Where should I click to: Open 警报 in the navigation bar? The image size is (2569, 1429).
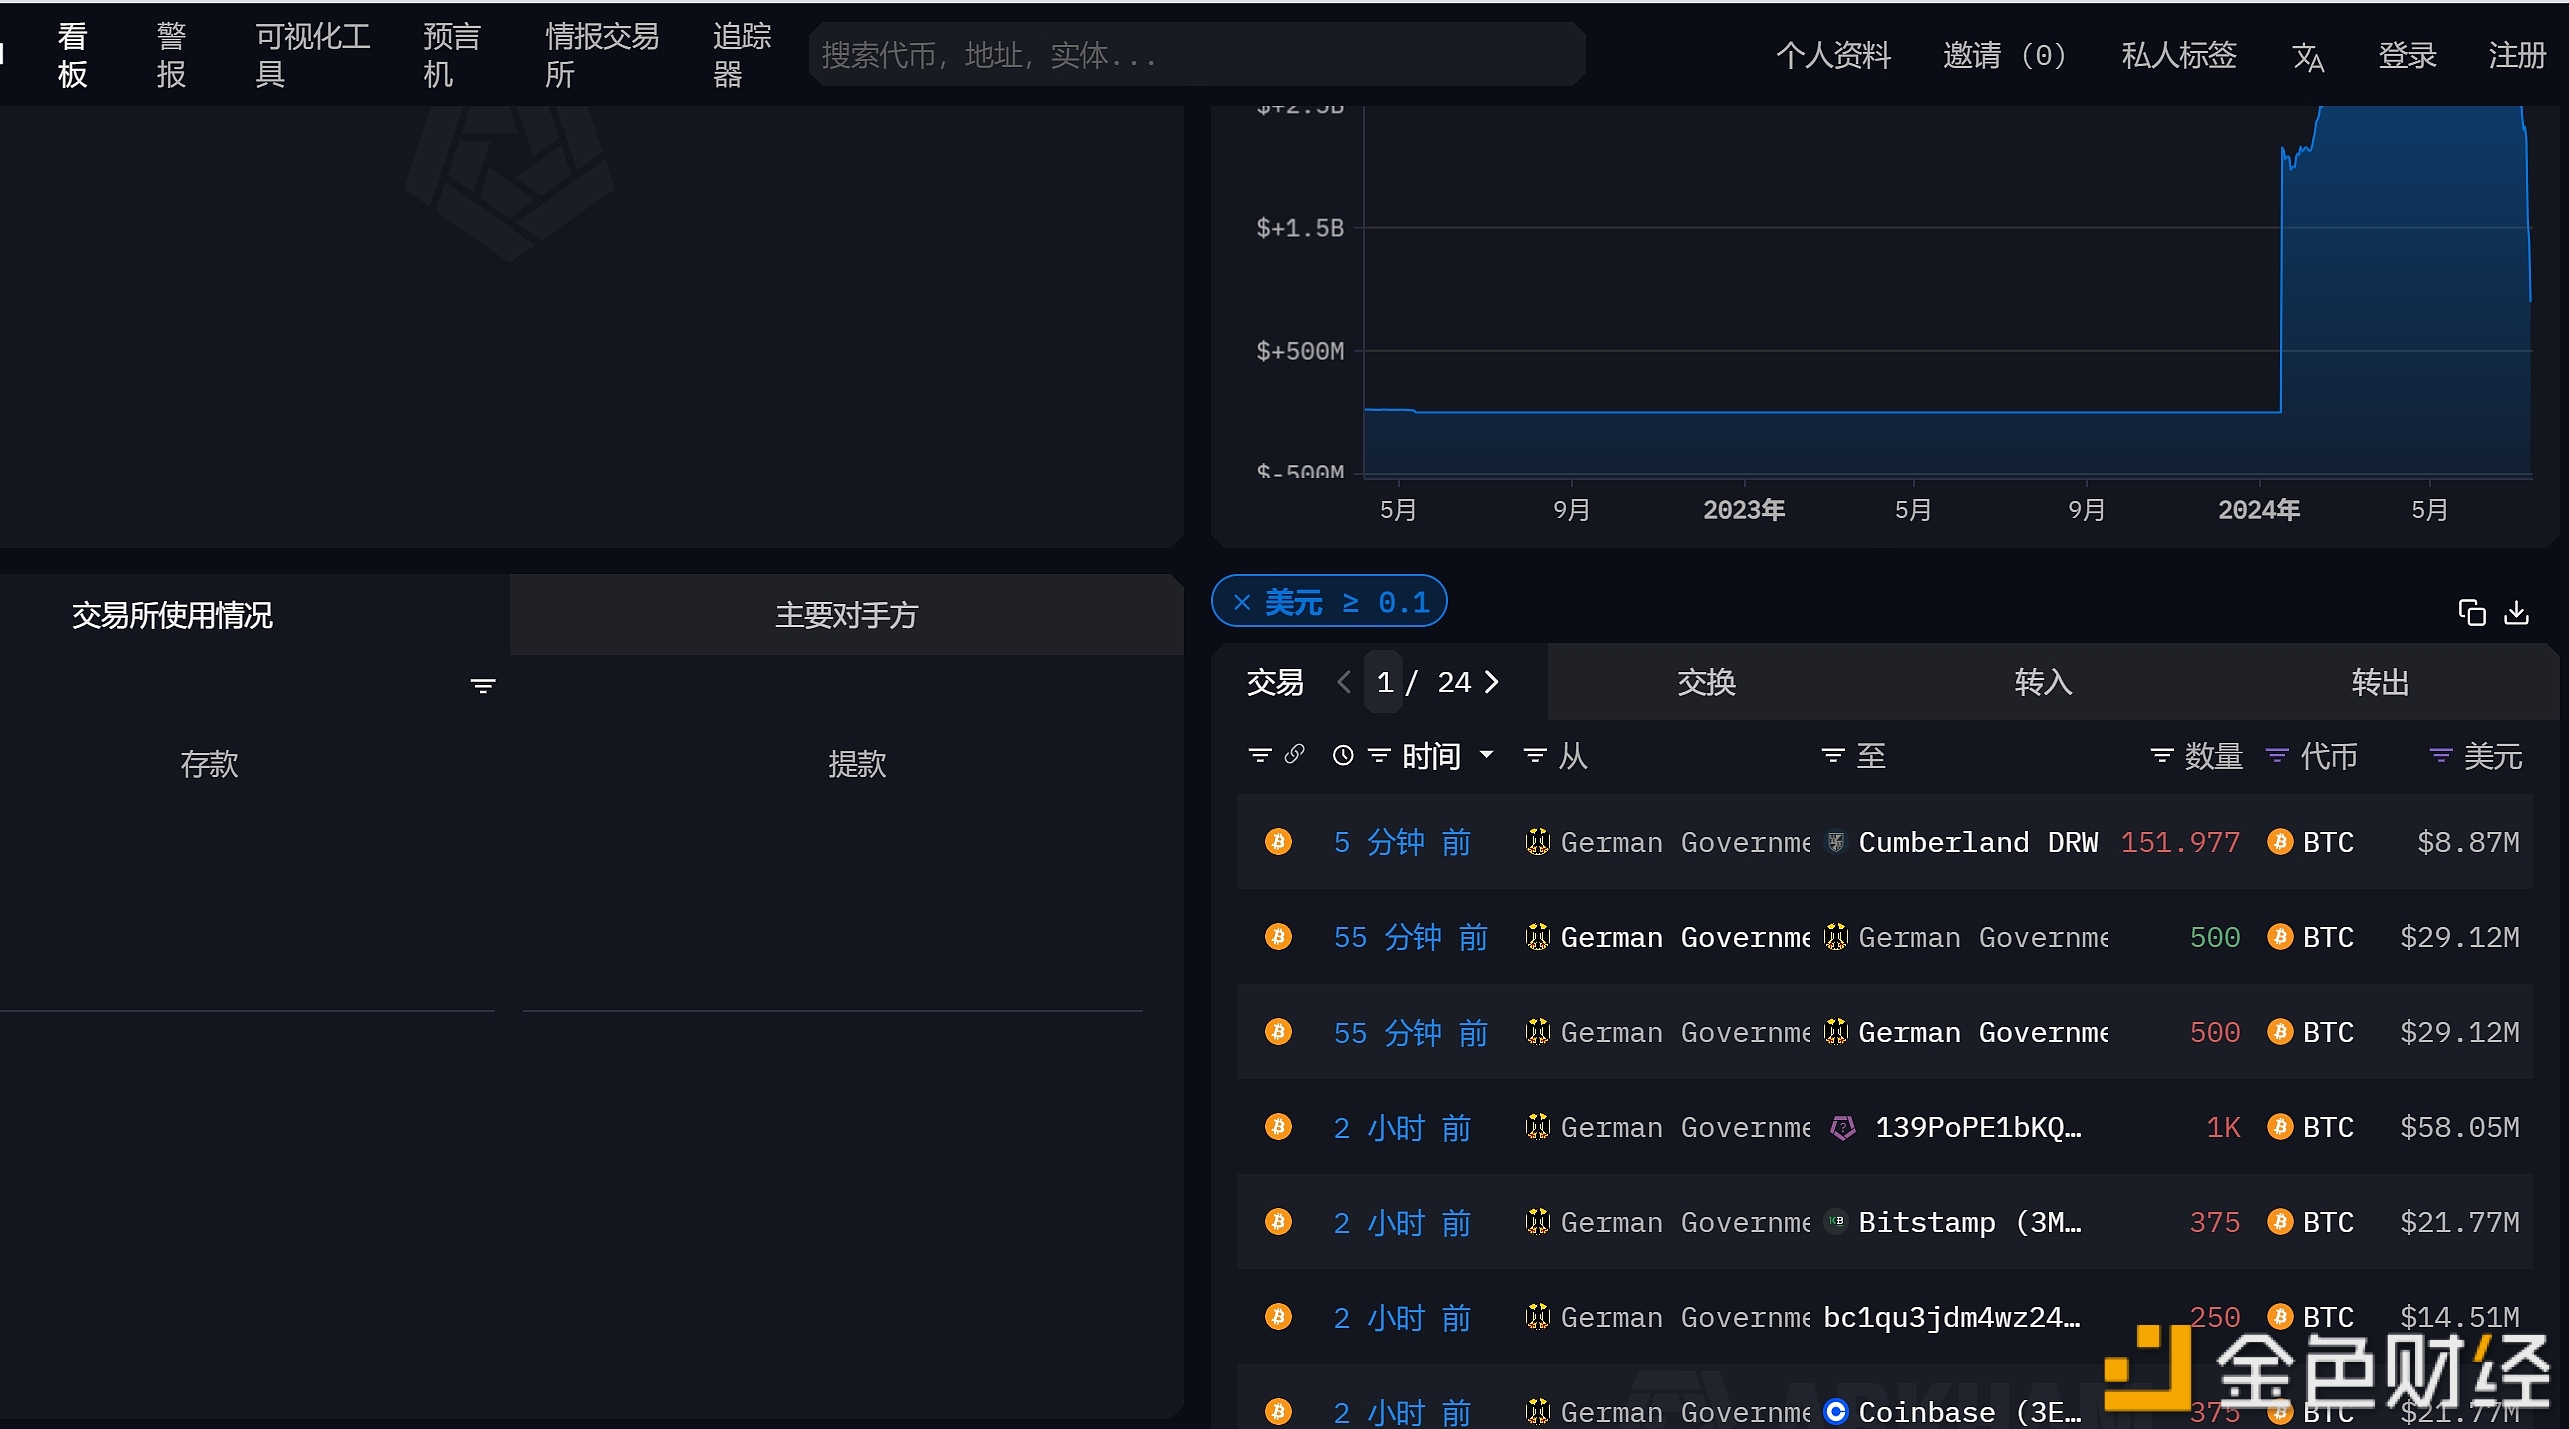point(172,55)
